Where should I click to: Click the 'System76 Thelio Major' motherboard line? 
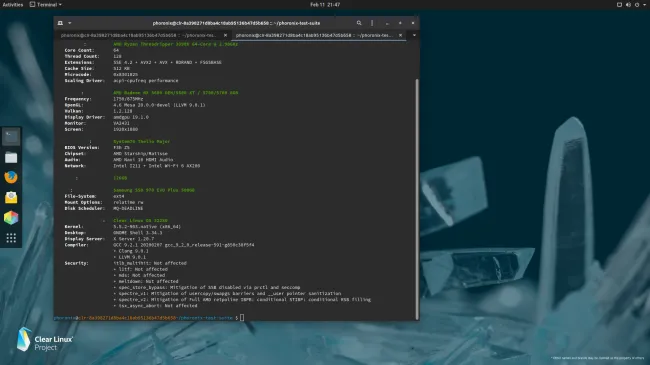[x=142, y=141]
